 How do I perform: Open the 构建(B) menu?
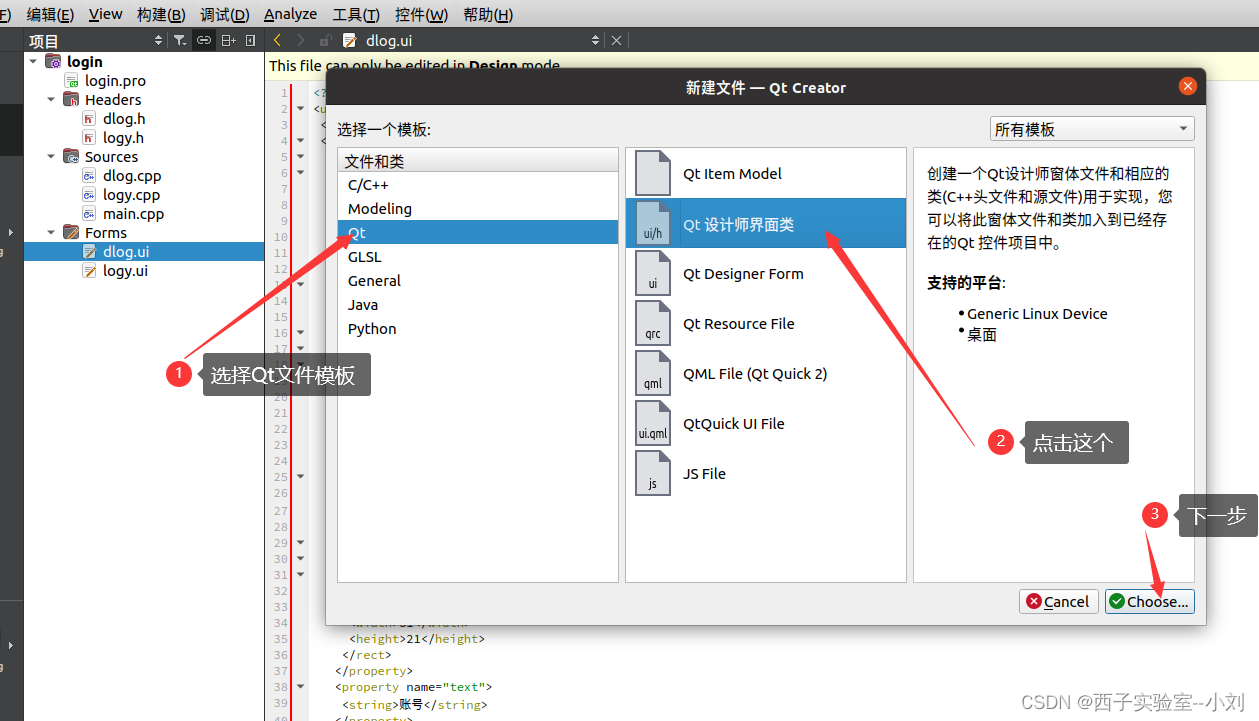[x=161, y=14]
